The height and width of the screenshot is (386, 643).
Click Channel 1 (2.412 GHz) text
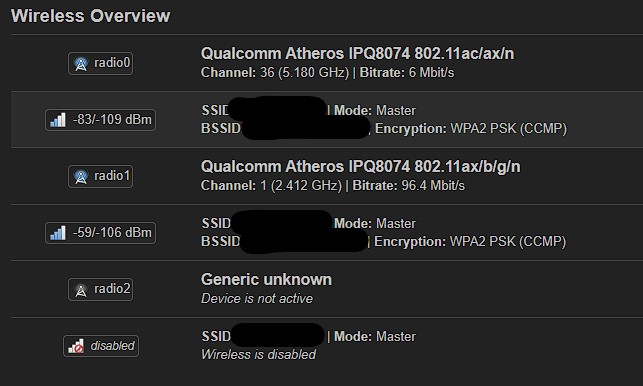pyautogui.click(x=271, y=185)
